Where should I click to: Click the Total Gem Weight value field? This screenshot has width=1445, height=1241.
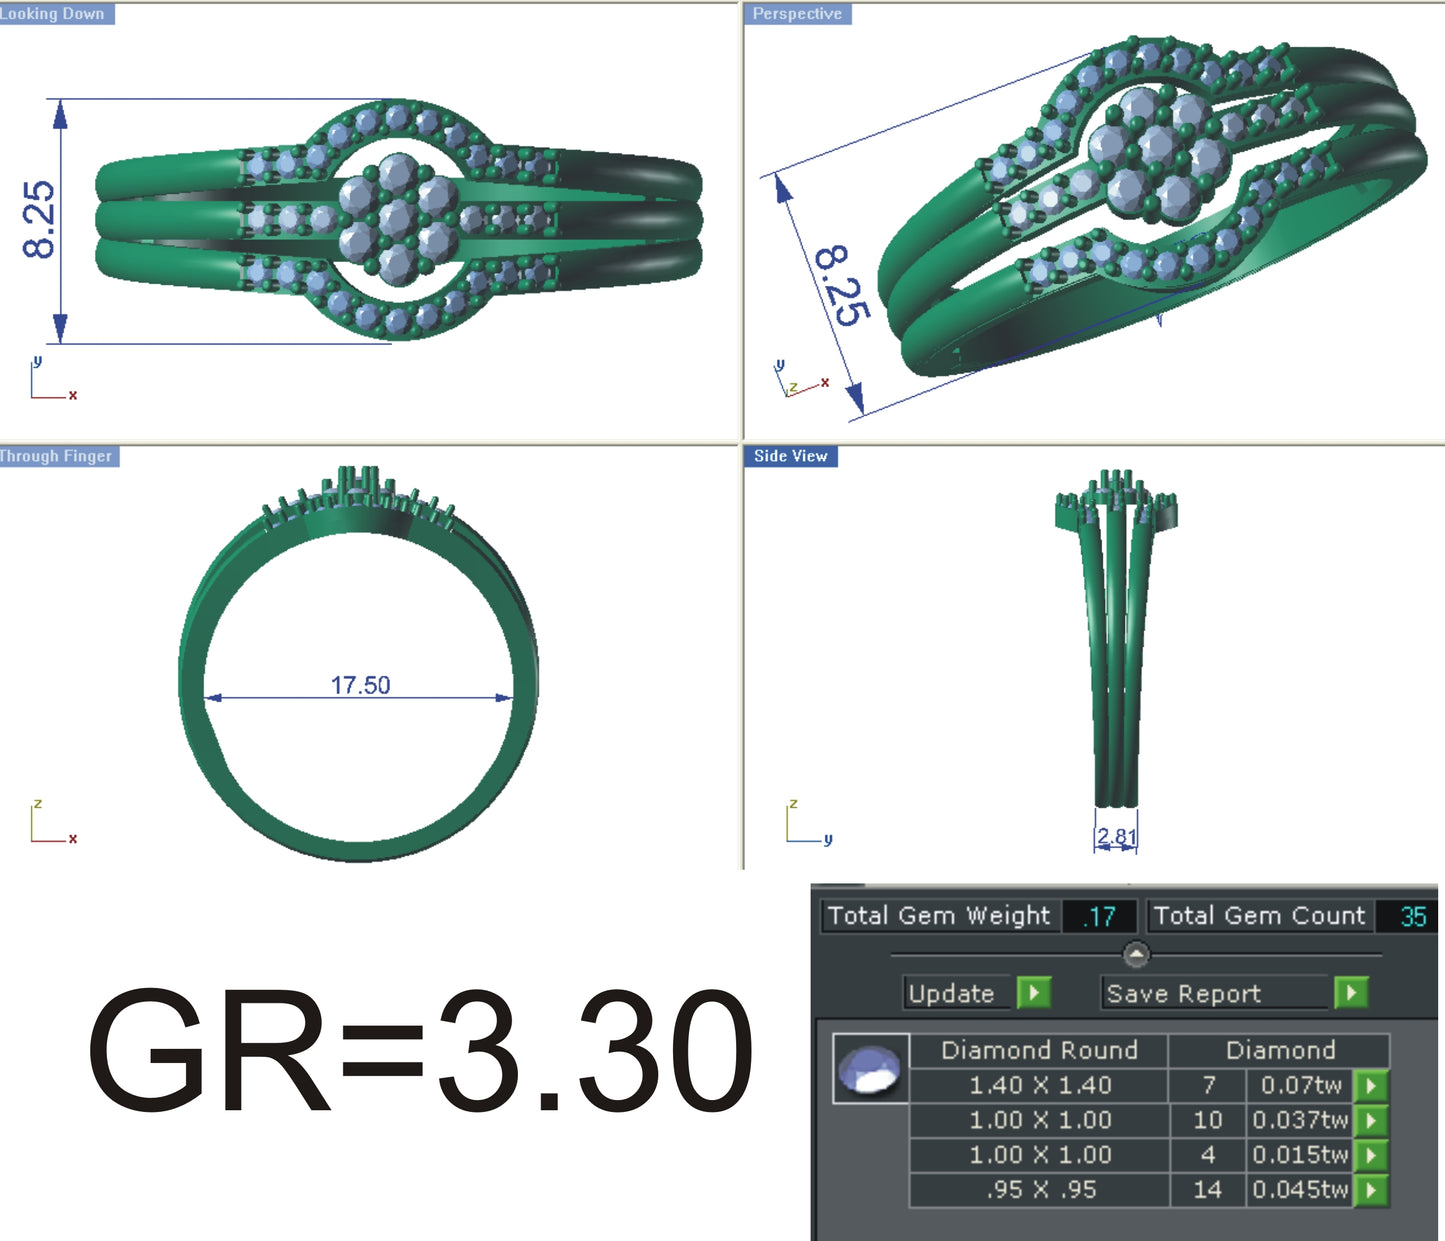click(x=1101, y=915)
